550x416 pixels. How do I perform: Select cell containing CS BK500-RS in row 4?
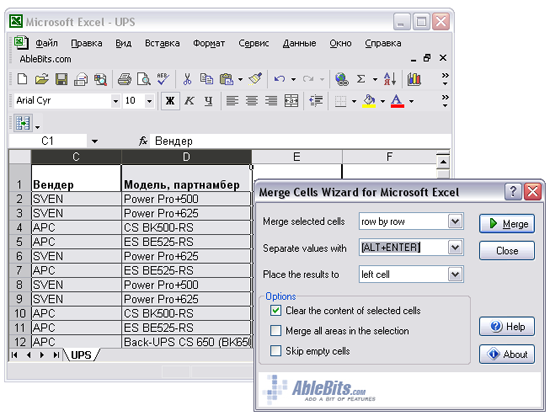point(186,228)
